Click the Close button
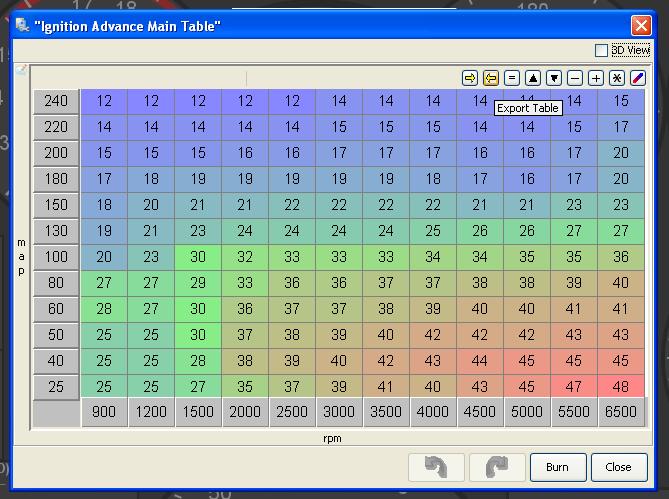The image size is (669, 499). click(x=619, y=467)
